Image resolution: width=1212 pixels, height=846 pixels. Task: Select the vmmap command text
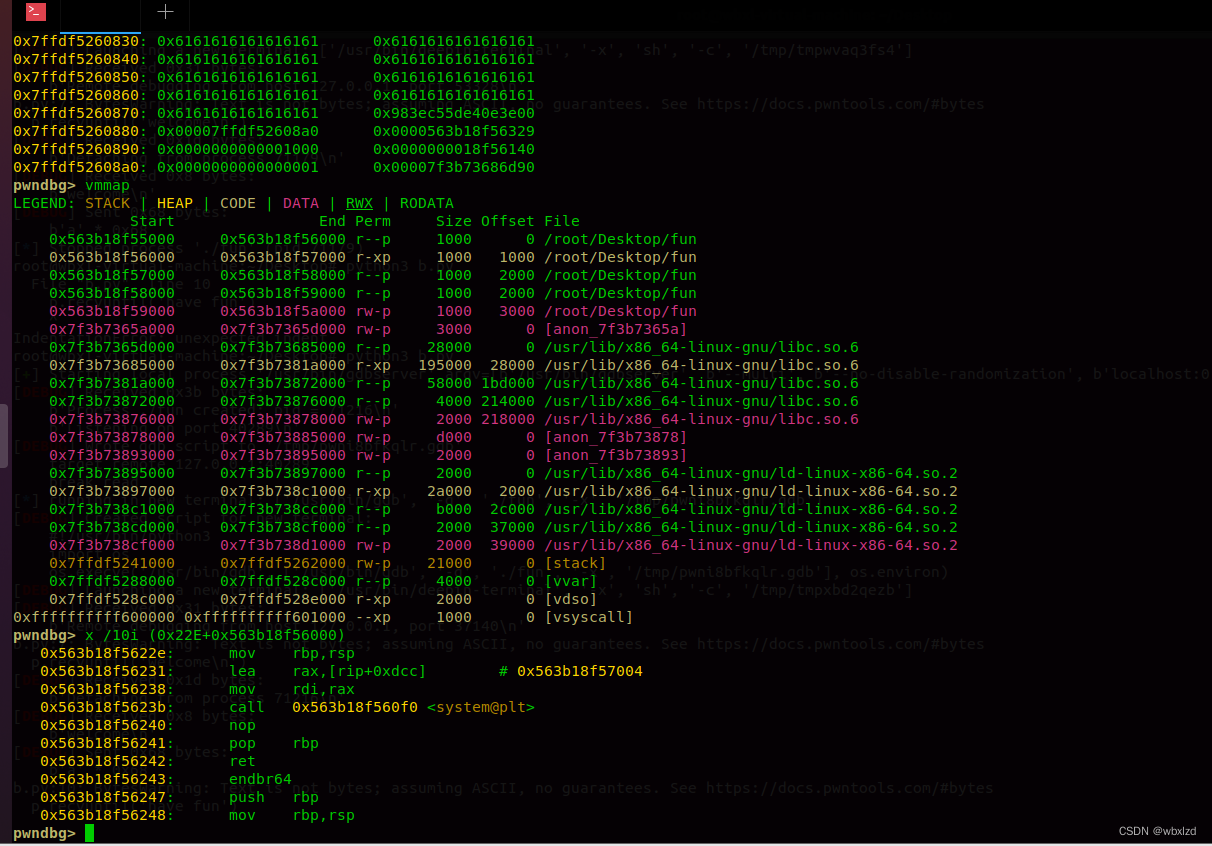tap(107, 185)
